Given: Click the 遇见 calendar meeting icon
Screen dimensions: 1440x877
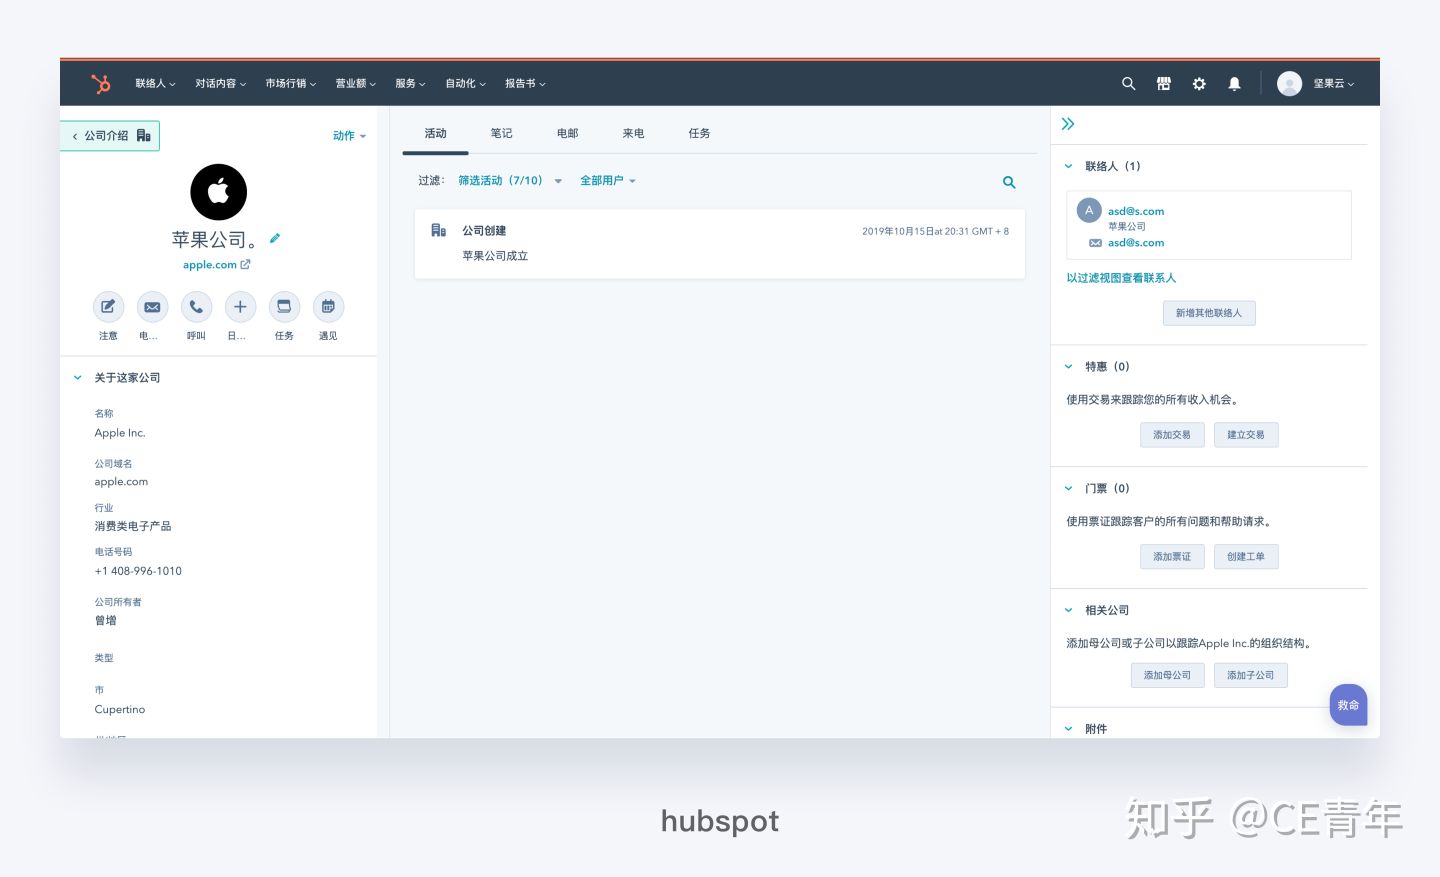Looking at the screenshot, I should [328, 307].
